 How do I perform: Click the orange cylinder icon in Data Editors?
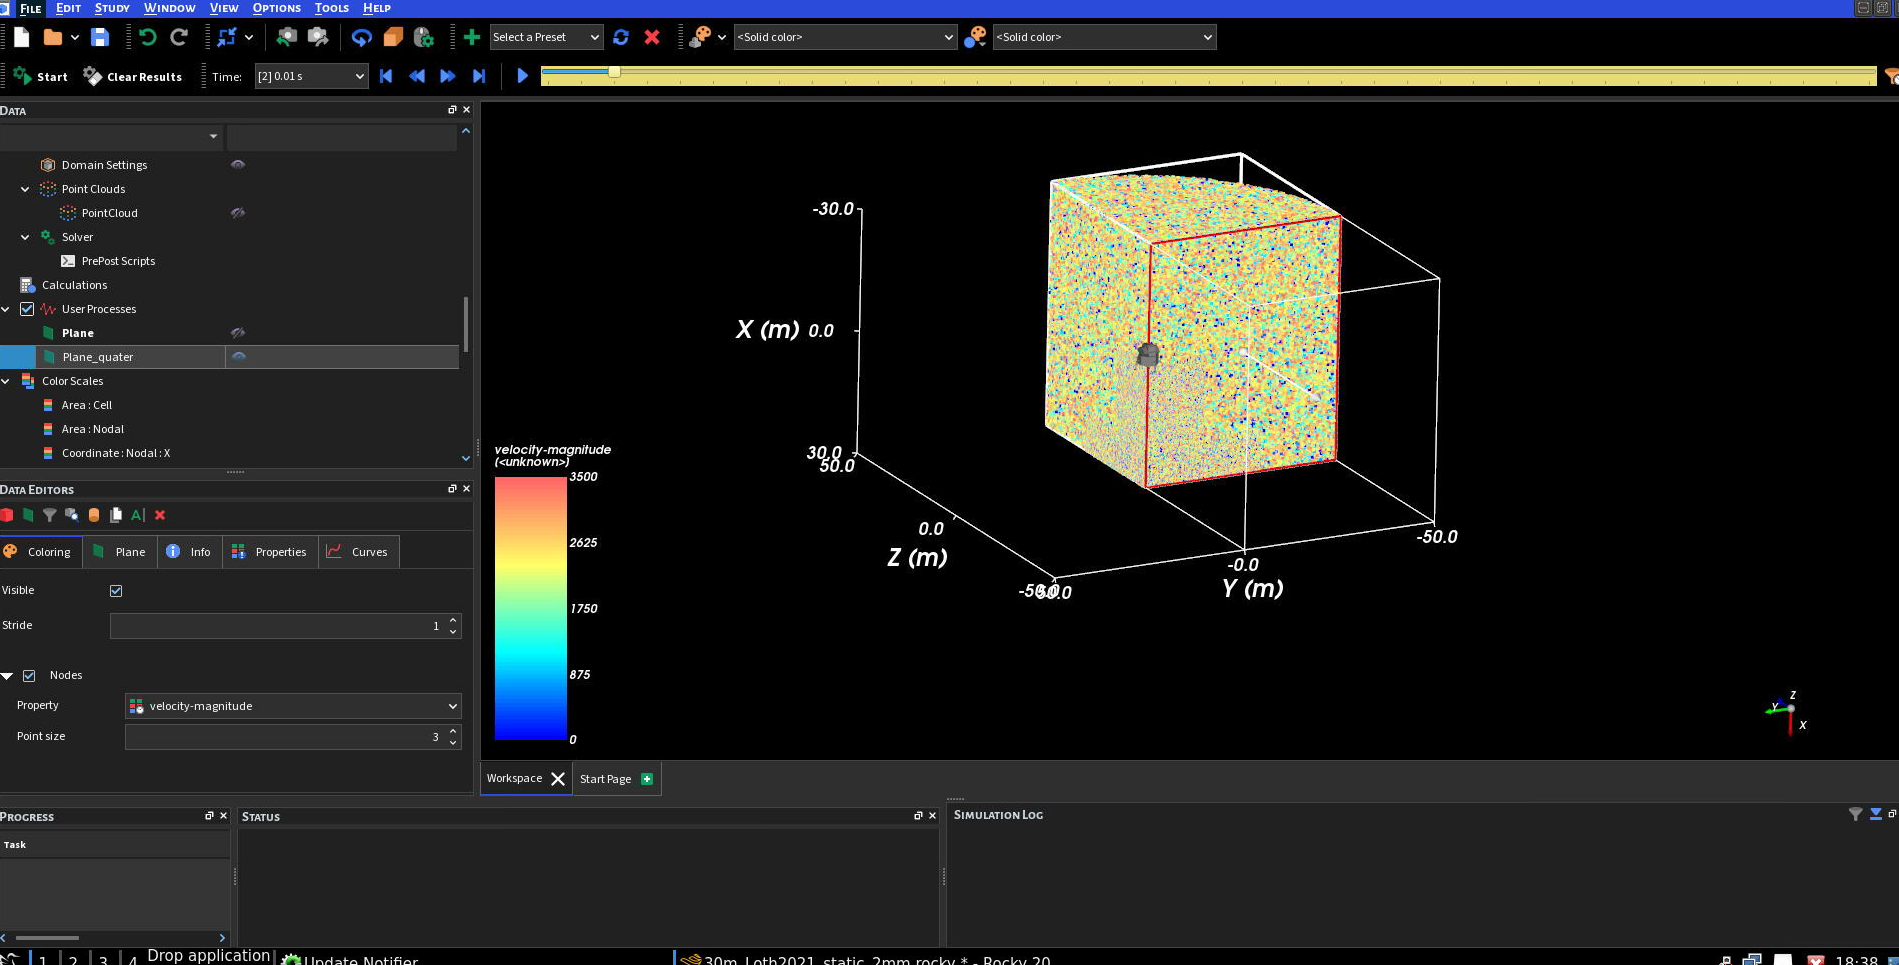click(x=94, y=515)
